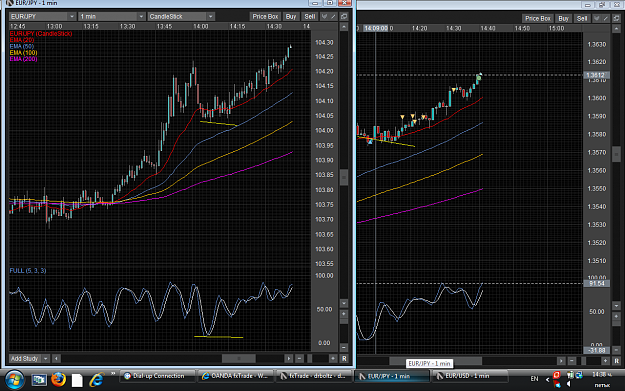
Task: Click the scroll right arrow in right chart bottom bar
Action: (561, 361)
